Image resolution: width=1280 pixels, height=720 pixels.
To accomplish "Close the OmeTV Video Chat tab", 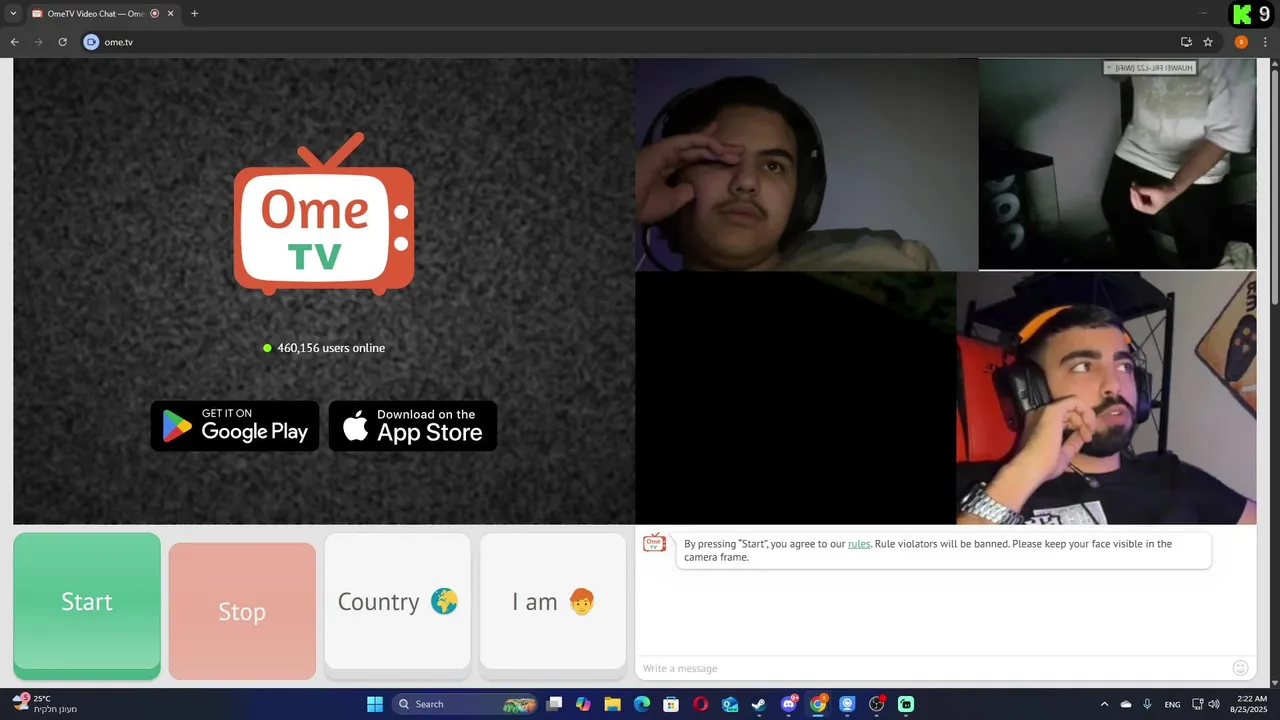I will [x=169, y=14].
